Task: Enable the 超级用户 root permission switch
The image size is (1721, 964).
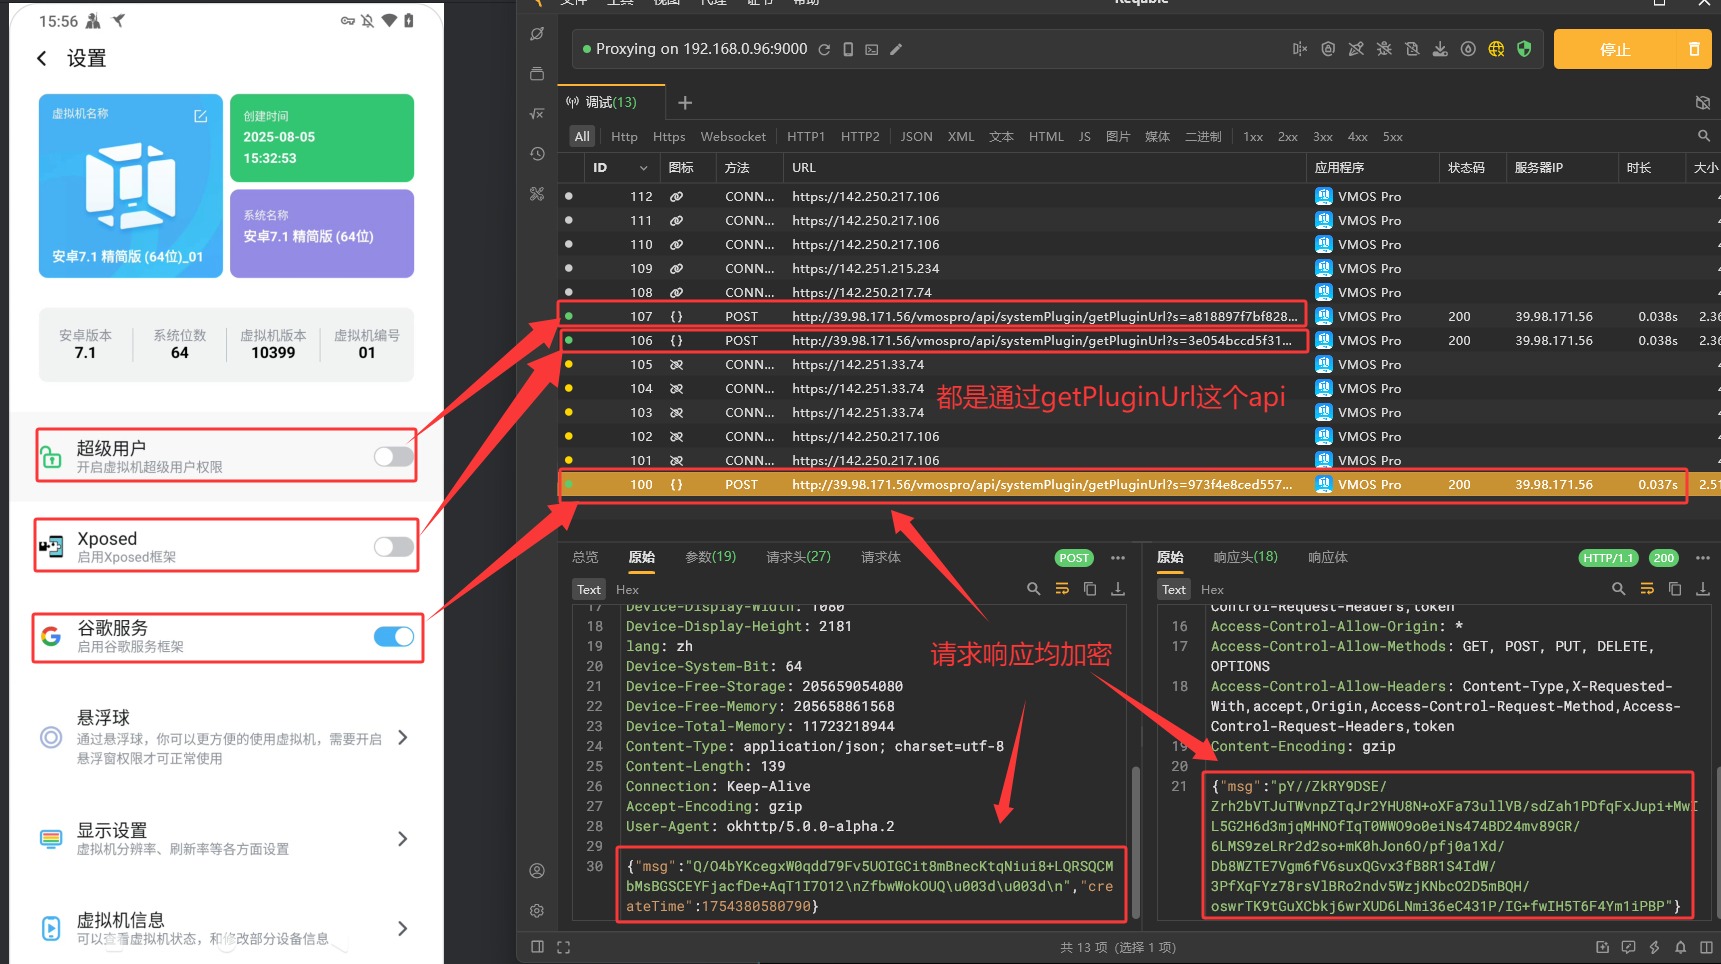Action: [393, 457]
